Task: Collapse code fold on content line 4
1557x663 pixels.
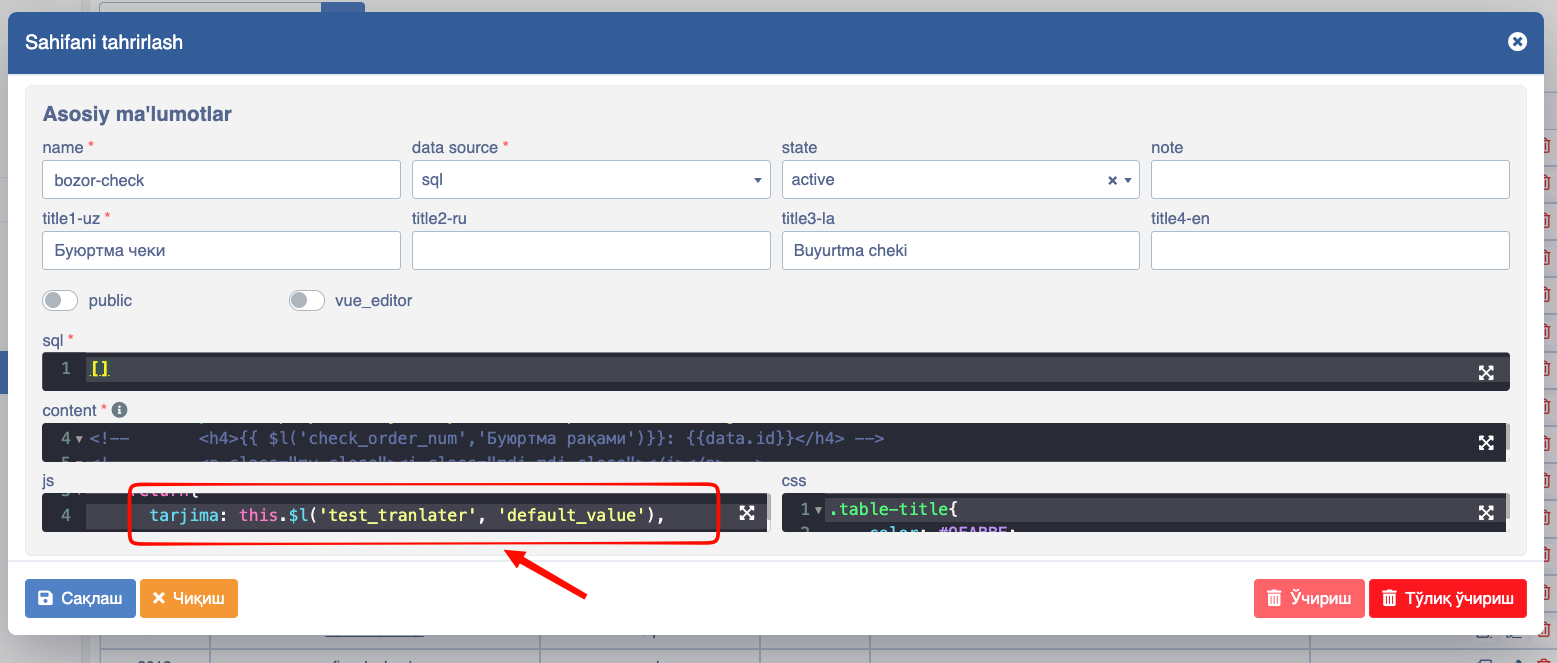Action: coord(79,439)
